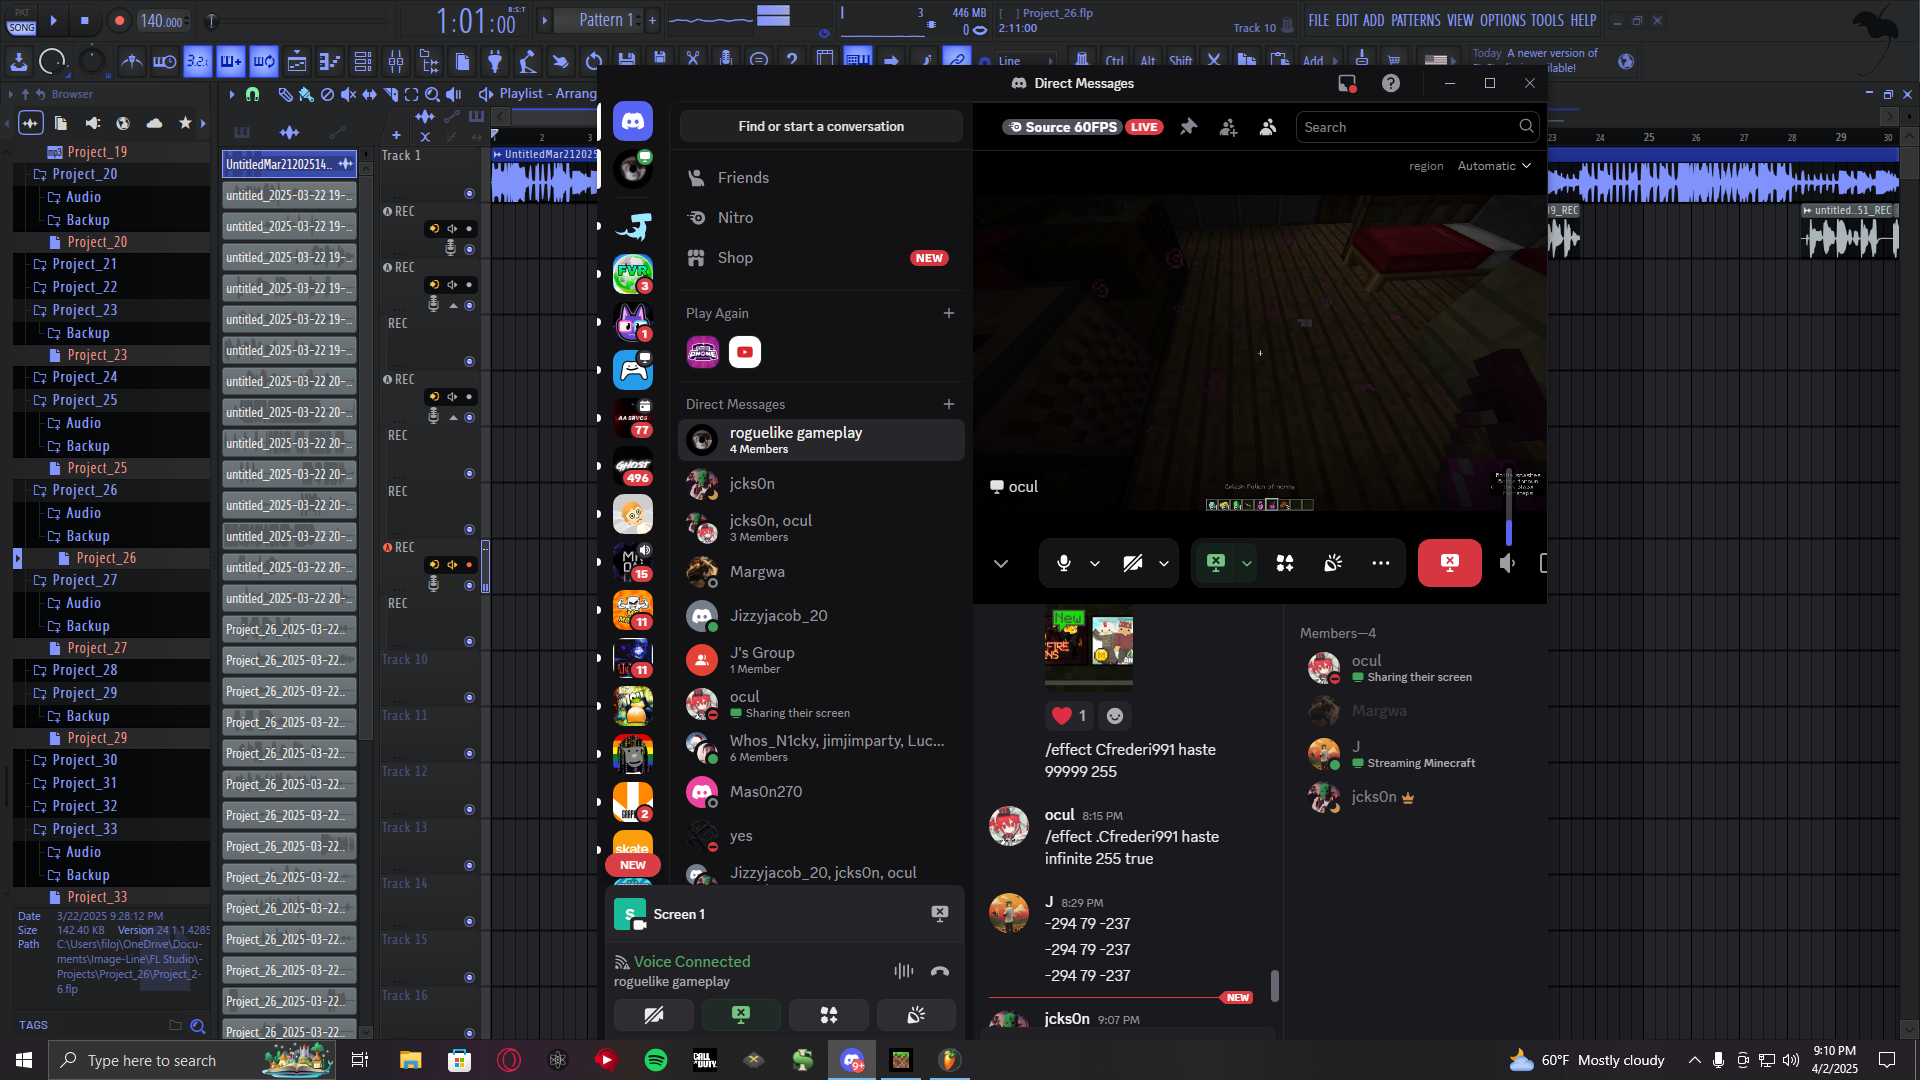Expand screen share options arrow

click(x=1246, y=564)
